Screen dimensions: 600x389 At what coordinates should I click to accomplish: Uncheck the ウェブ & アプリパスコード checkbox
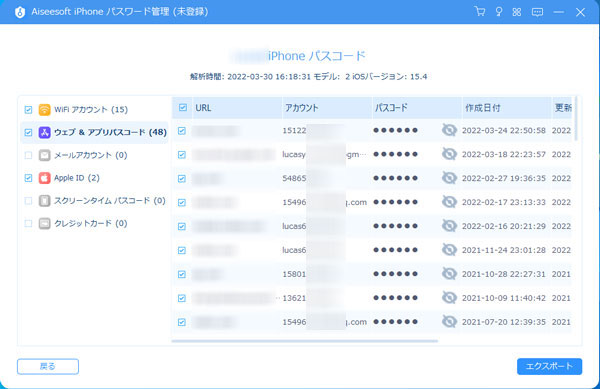click(28, 132)
